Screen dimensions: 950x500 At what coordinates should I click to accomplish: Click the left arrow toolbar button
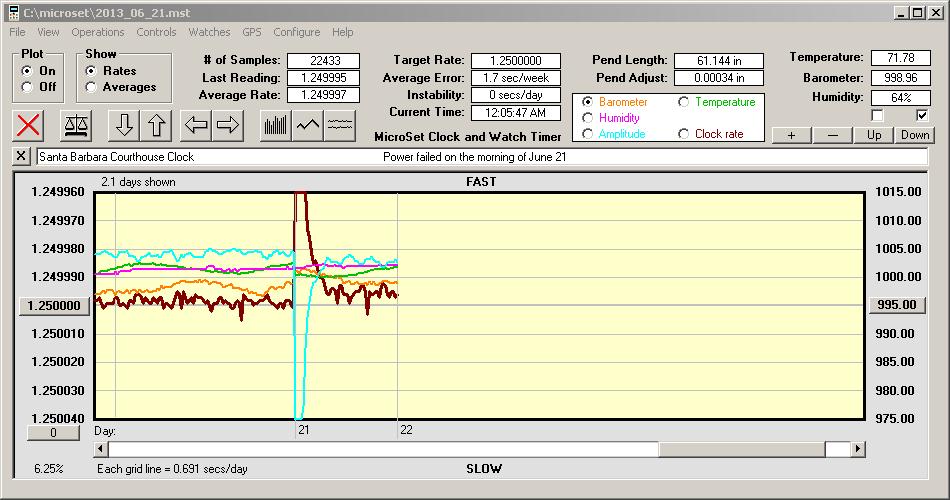click(x=196, y=125)
